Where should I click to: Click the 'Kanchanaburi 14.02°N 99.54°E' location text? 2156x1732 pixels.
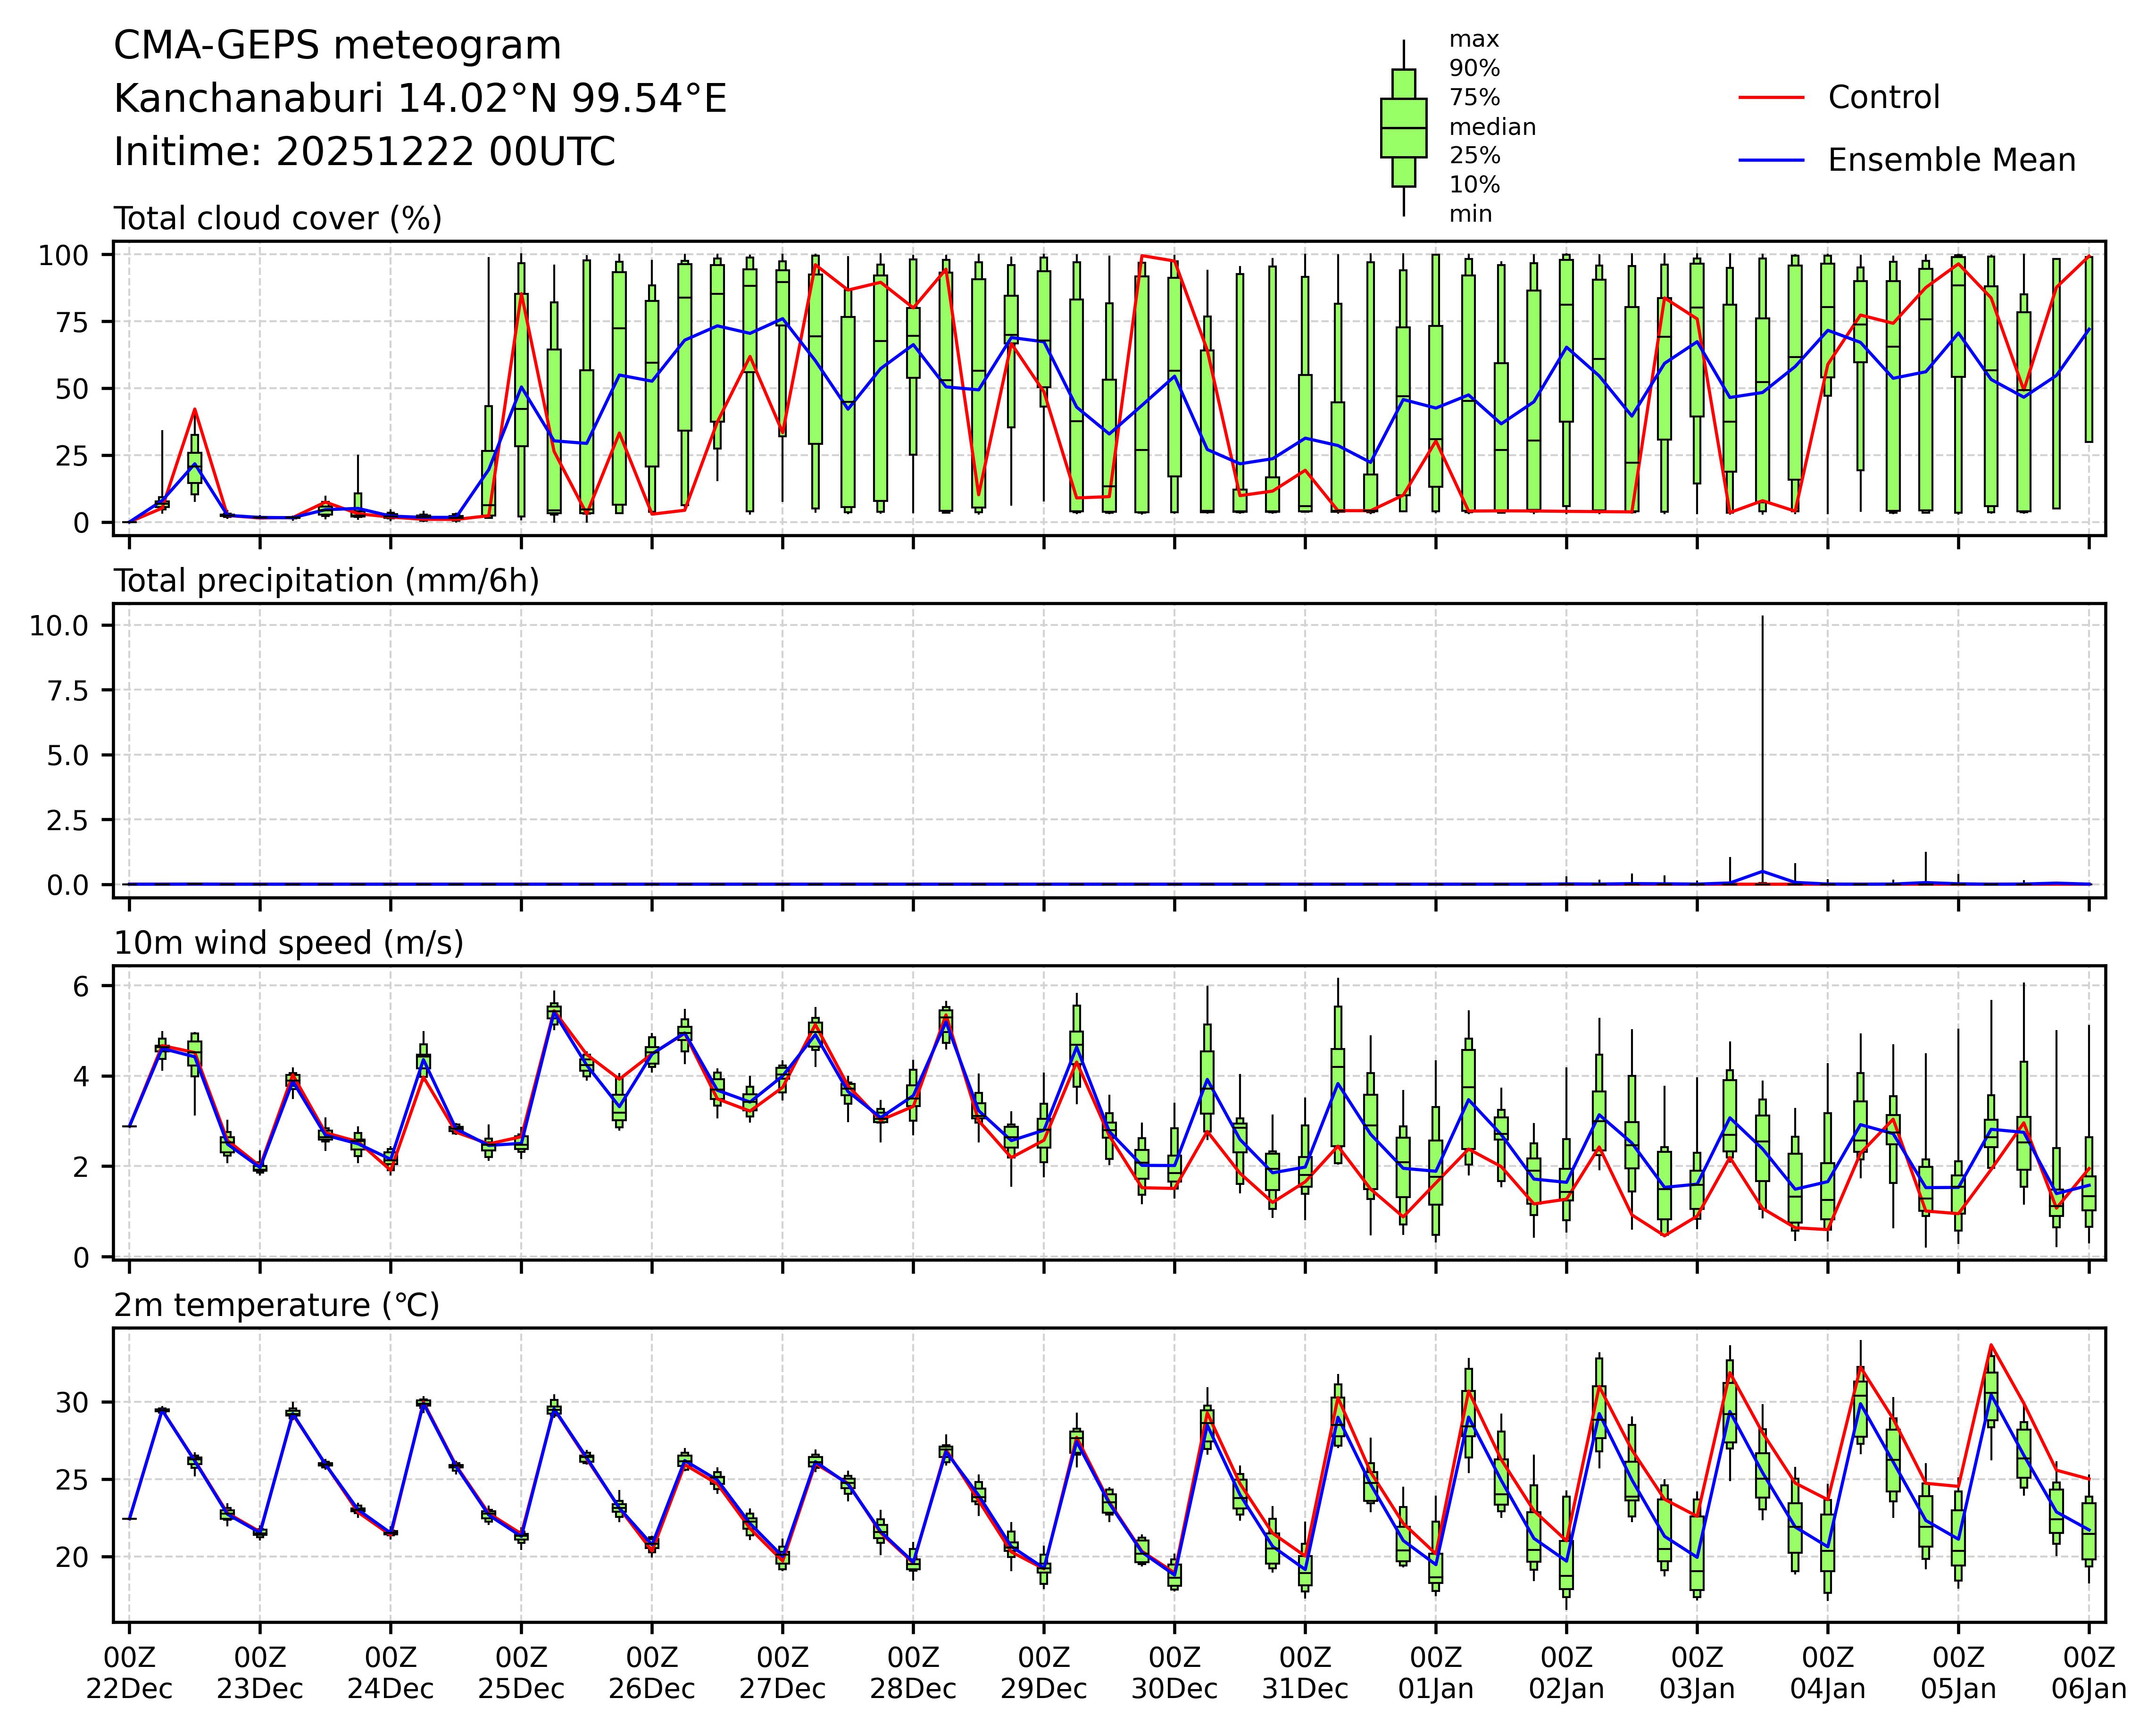[420, 99]
